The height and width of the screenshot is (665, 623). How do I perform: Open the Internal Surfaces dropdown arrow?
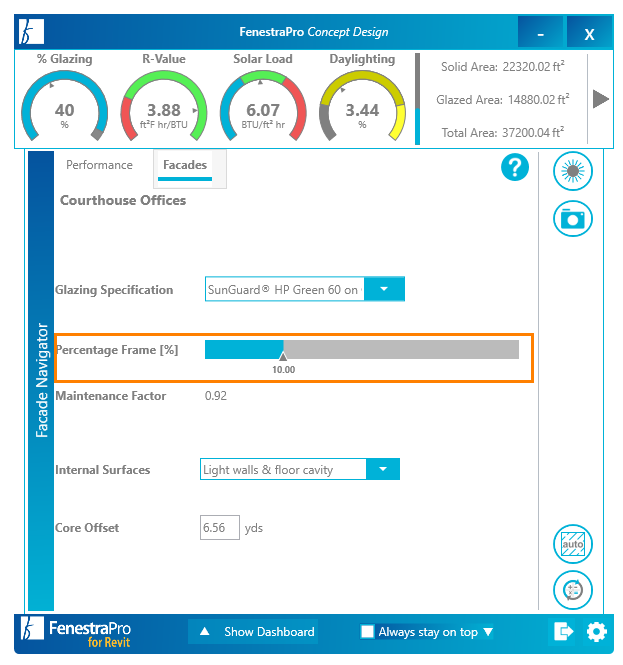383,469
